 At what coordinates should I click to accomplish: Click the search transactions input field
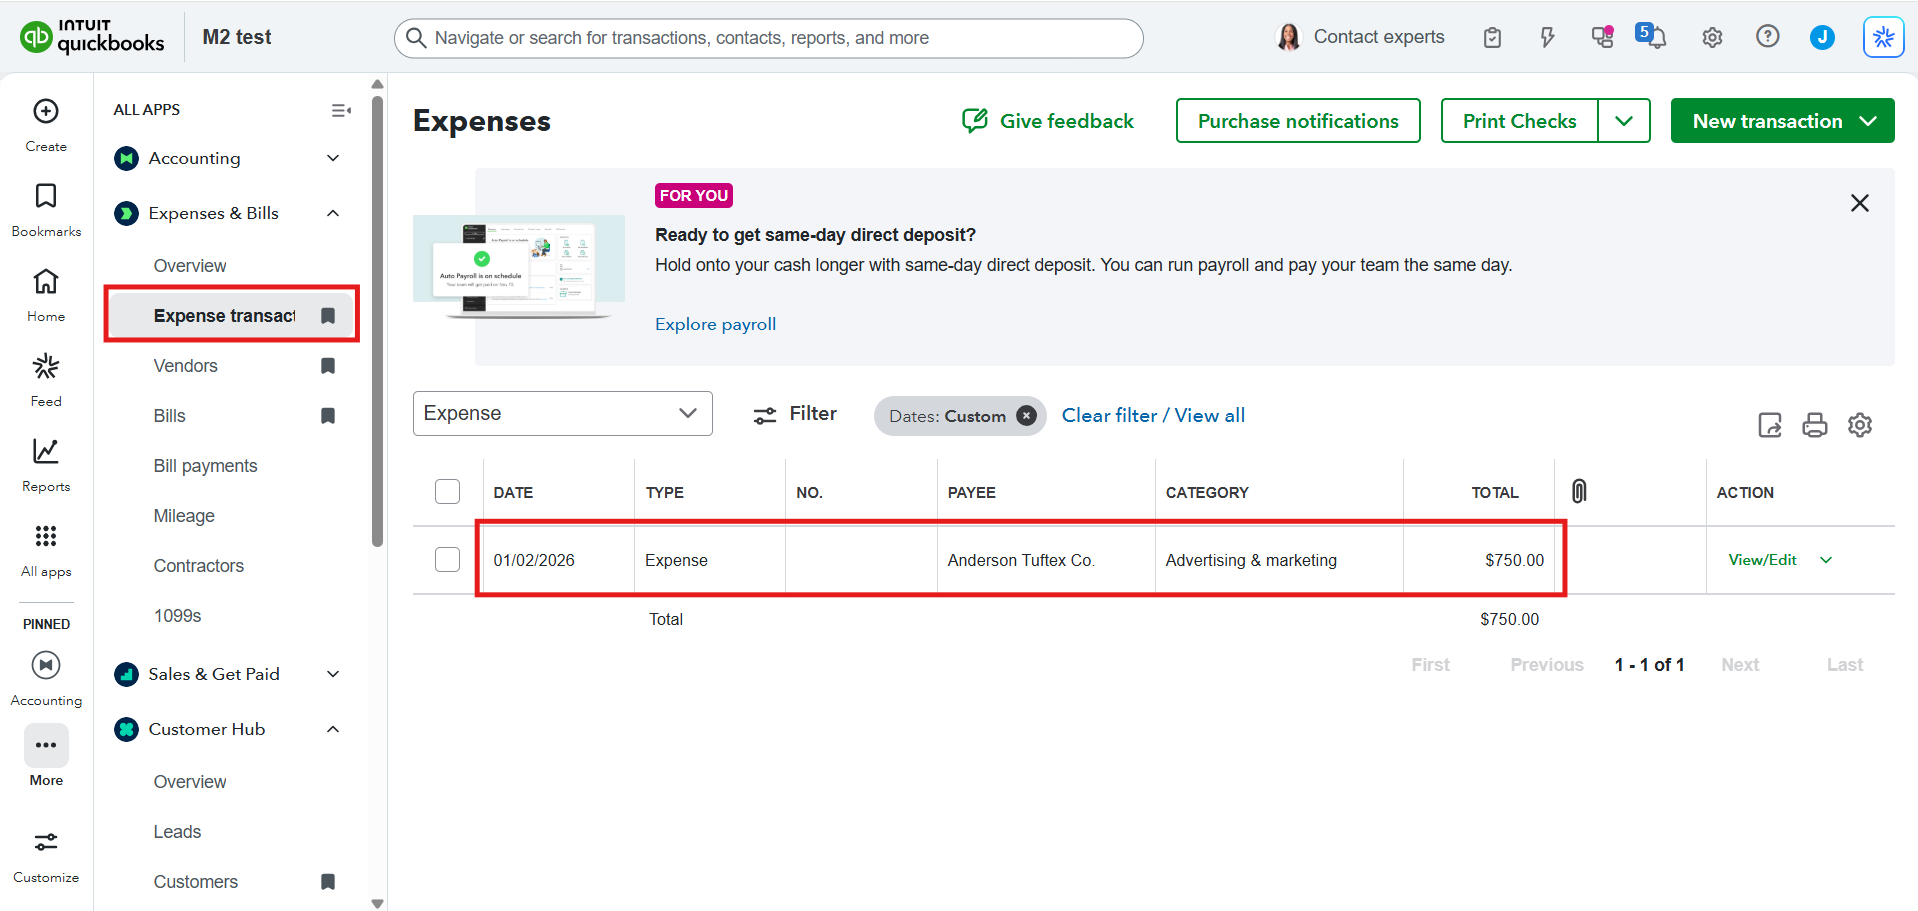[769, 38]
